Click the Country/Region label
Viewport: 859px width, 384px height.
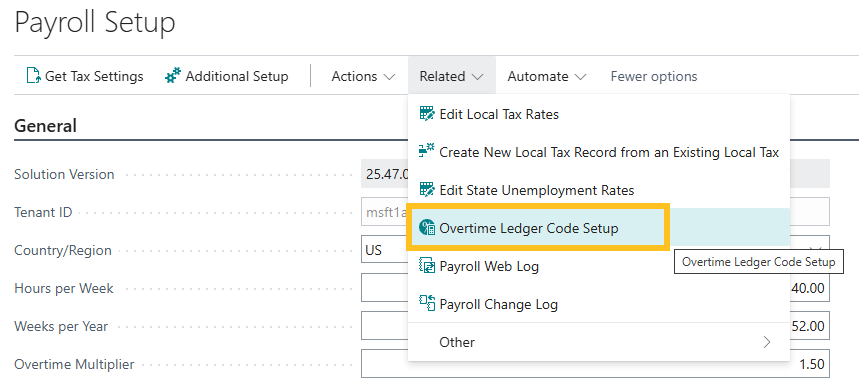coord(63,250)
